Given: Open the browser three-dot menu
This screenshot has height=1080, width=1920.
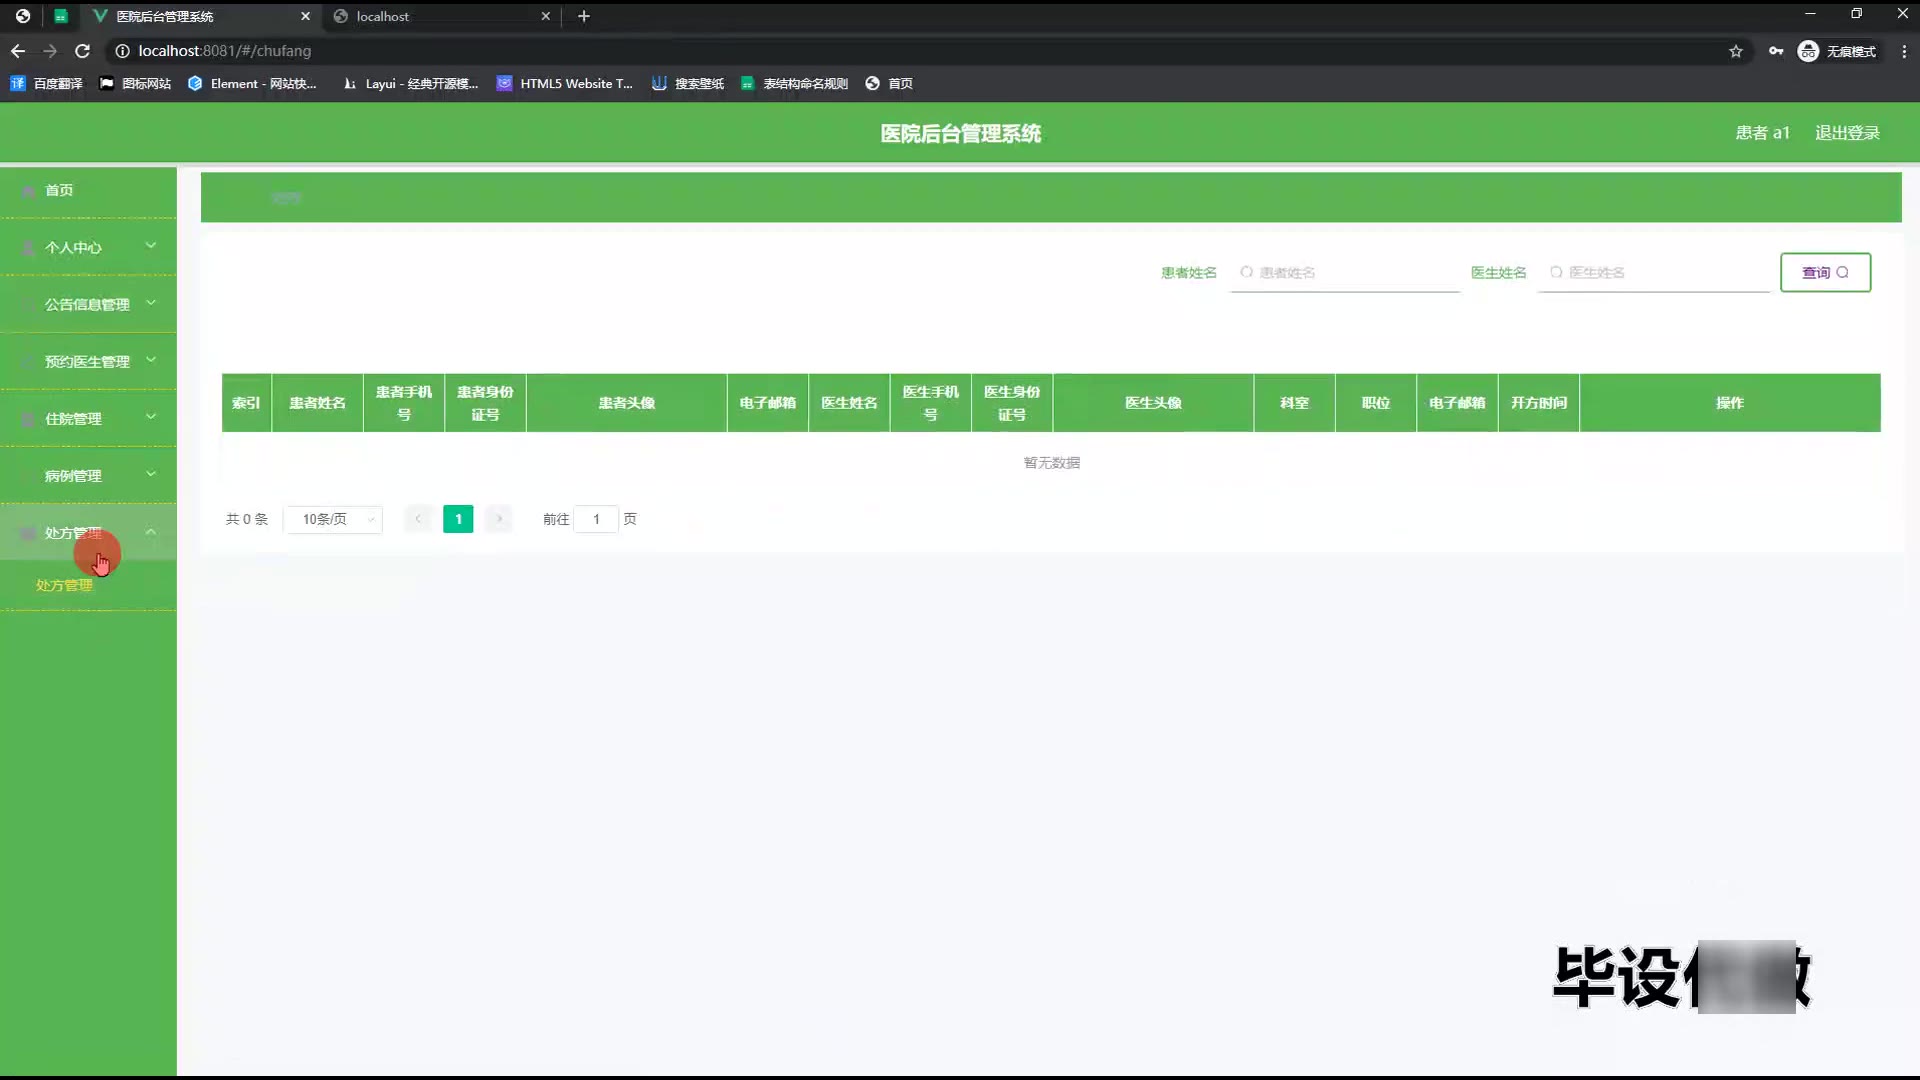Looking at the screenshot, I should point(1904,51).
